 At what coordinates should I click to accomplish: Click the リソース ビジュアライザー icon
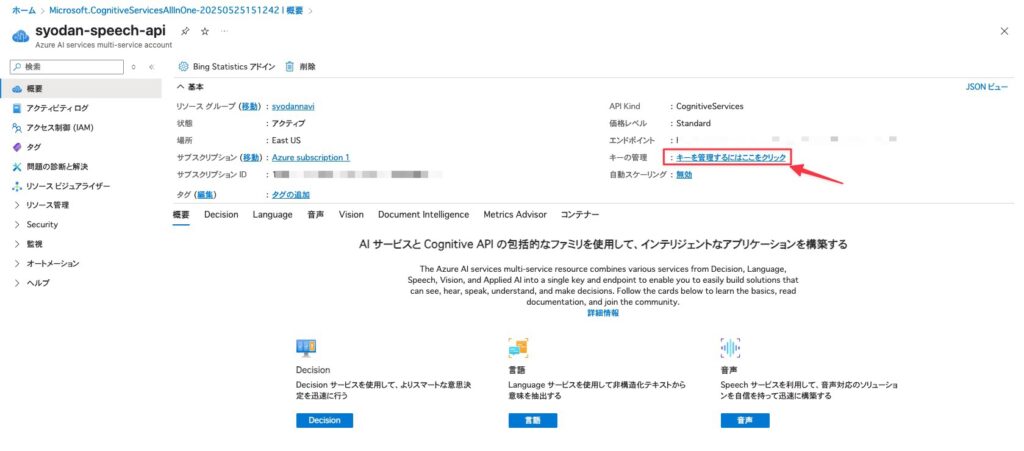pyautogui.click(x=17, y=186)
